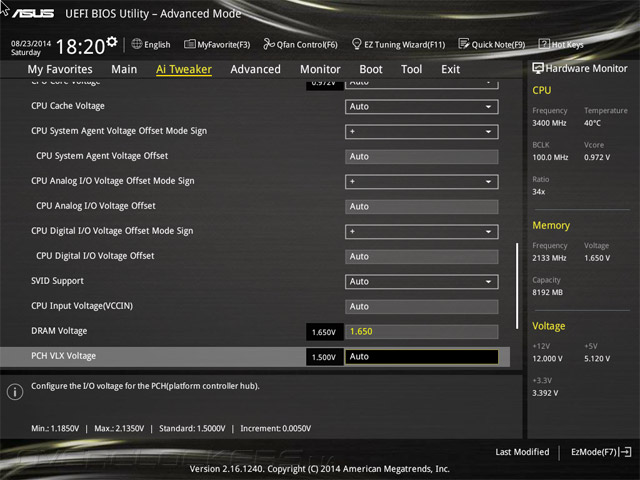
Task: Open CPU System Agent Voltage Offset Mode Sign dropdown
Action: (422, 131)
